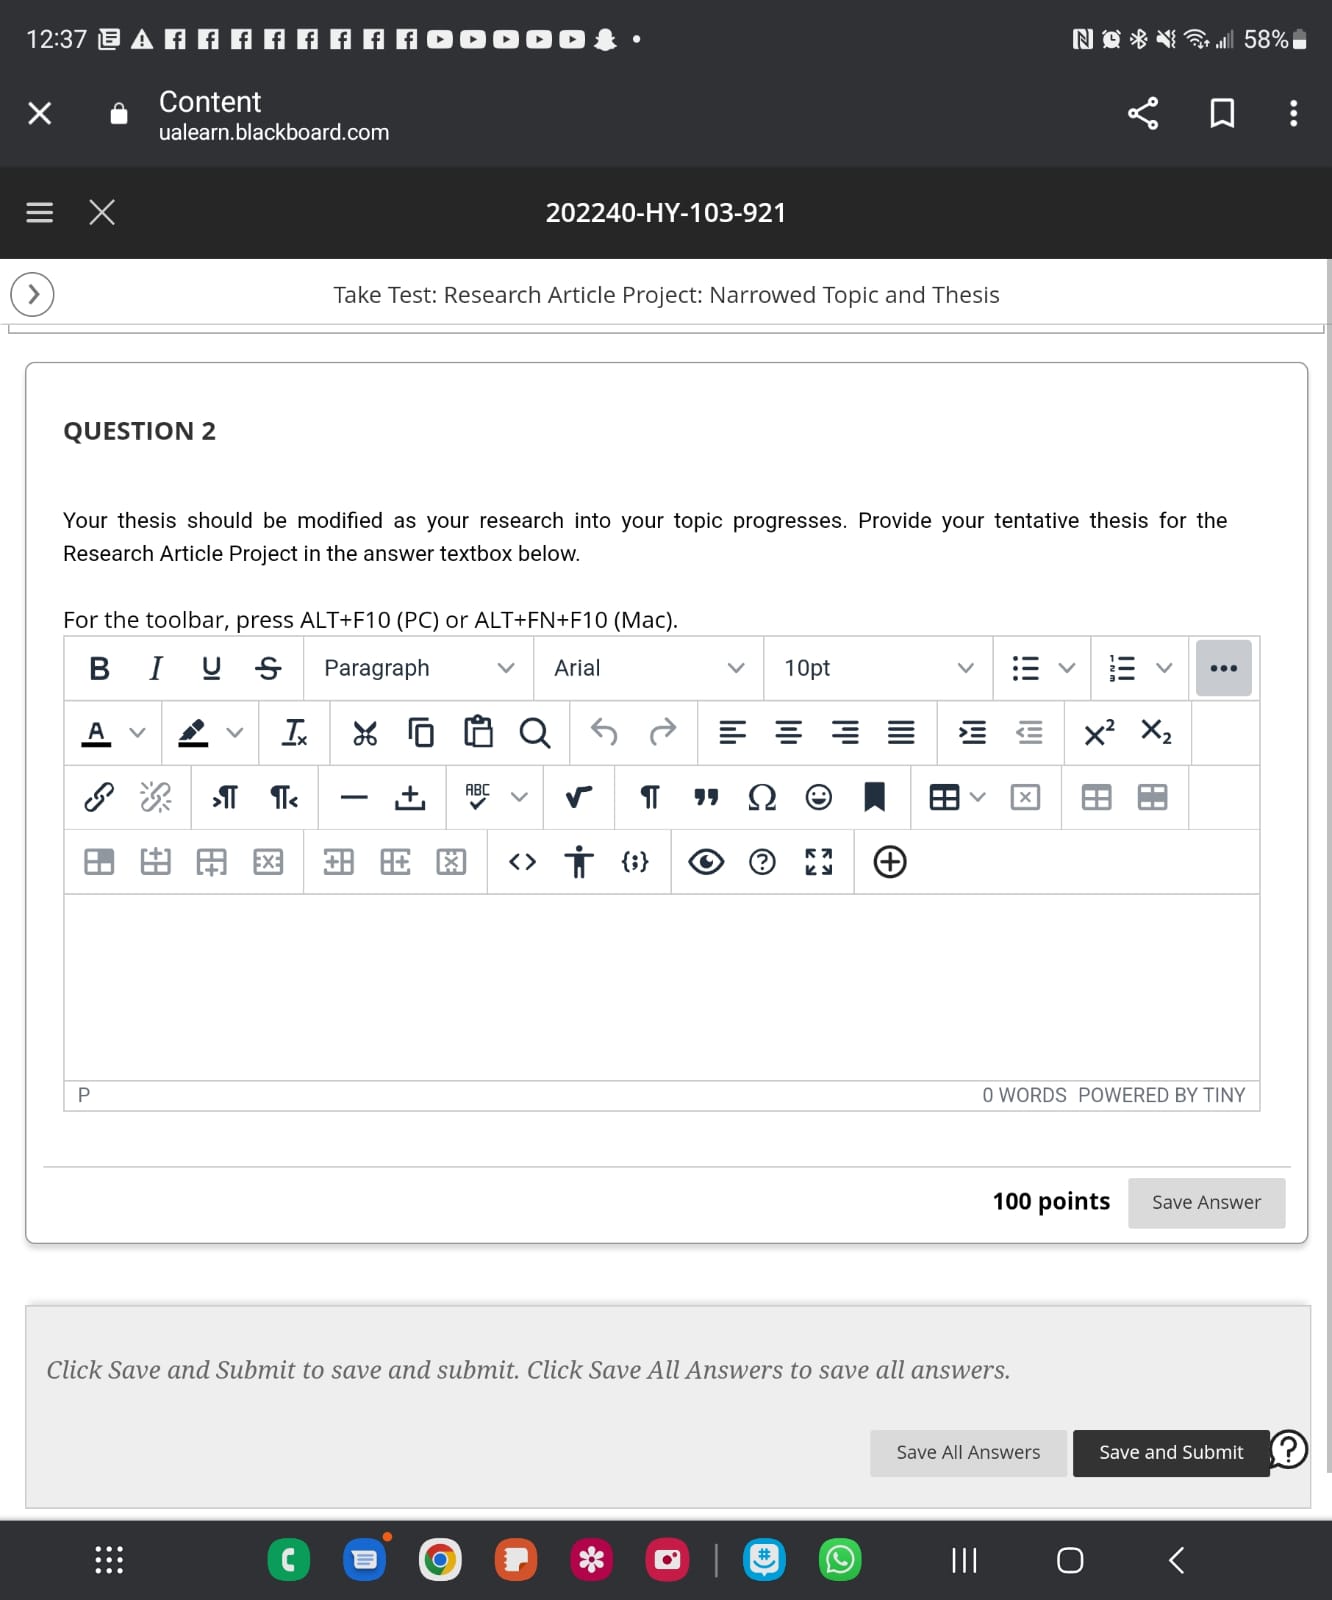Open the text color picker arrow

click(x=138, y=733)
